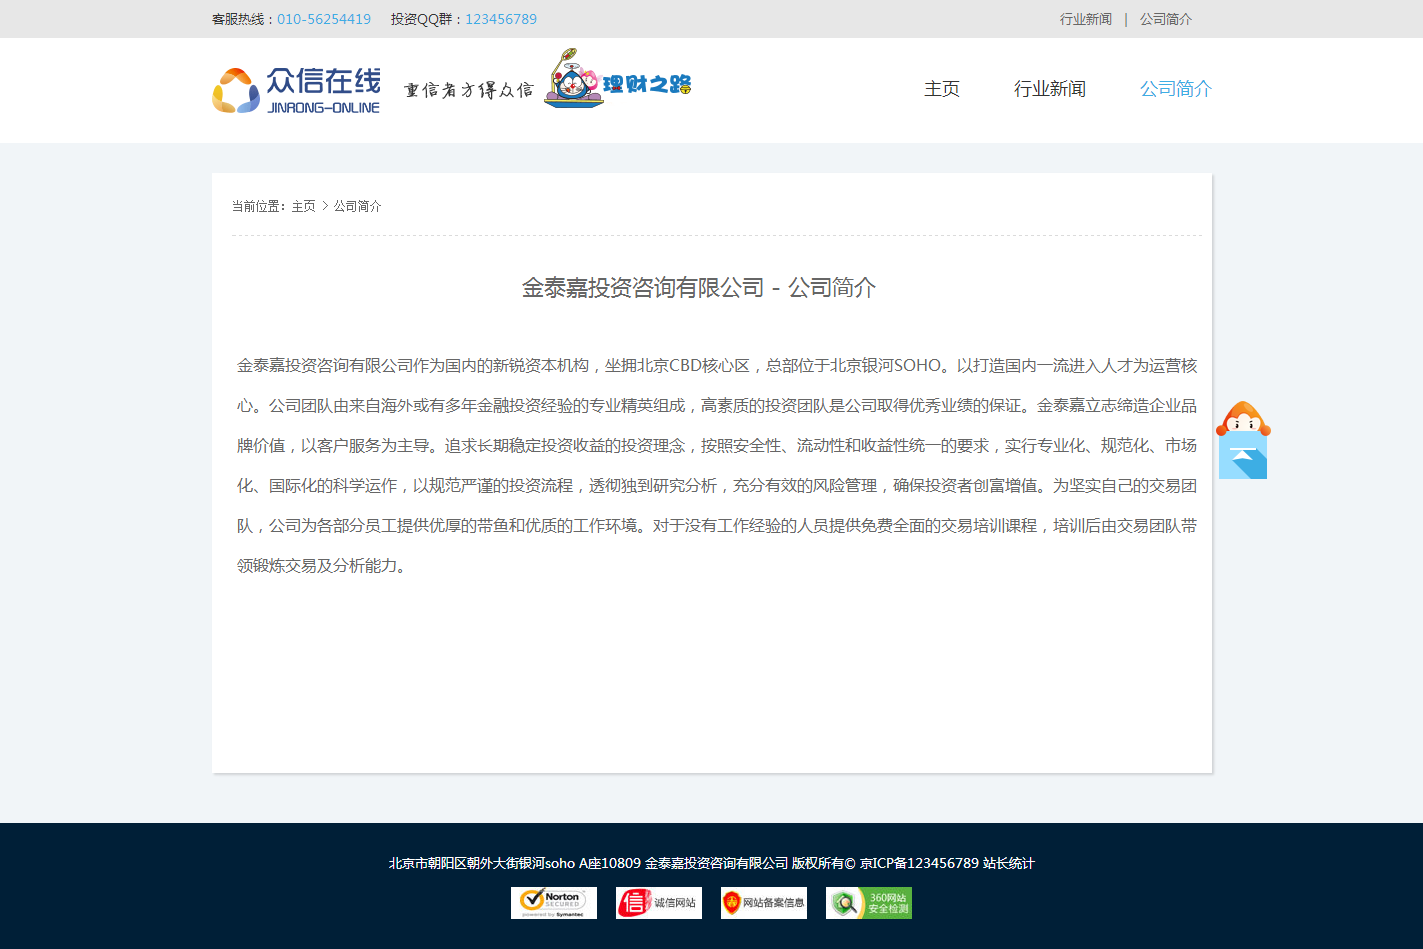Viewport: 1423px width, 949px height.
Task: Follow the 主页 breadcrumb link
Action: pyautogui.click(x=303, y=206)
